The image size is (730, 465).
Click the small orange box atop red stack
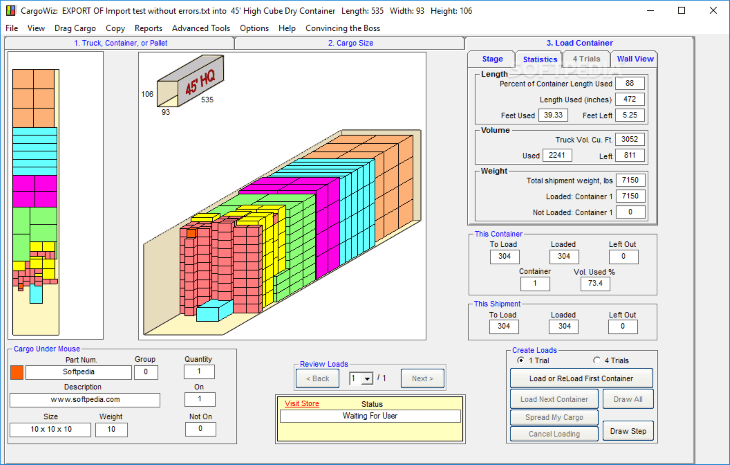(191, 233)
